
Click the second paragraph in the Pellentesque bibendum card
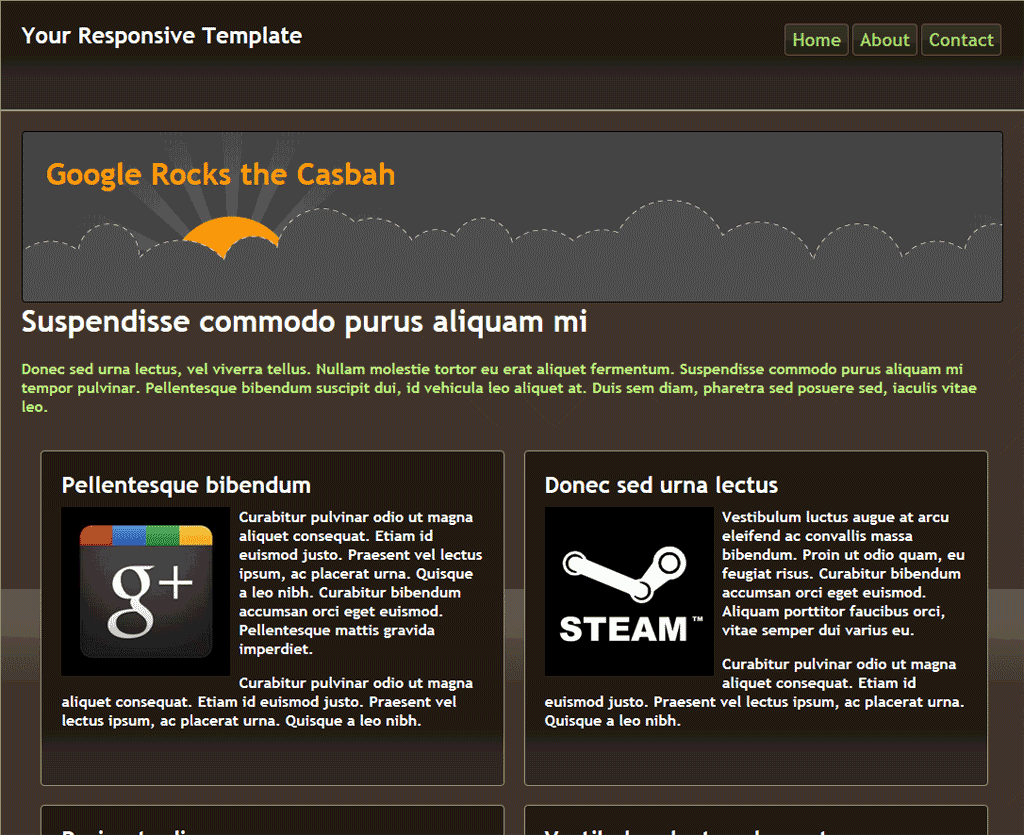click(268, 702)
